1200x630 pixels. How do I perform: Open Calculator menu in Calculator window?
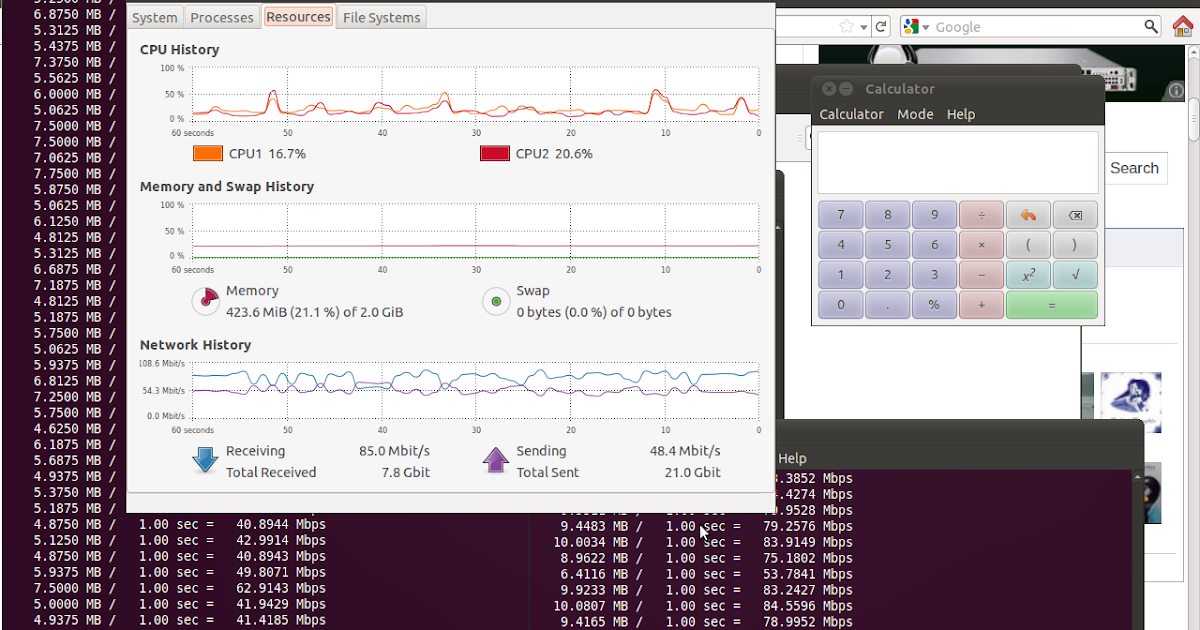point(851,114)
